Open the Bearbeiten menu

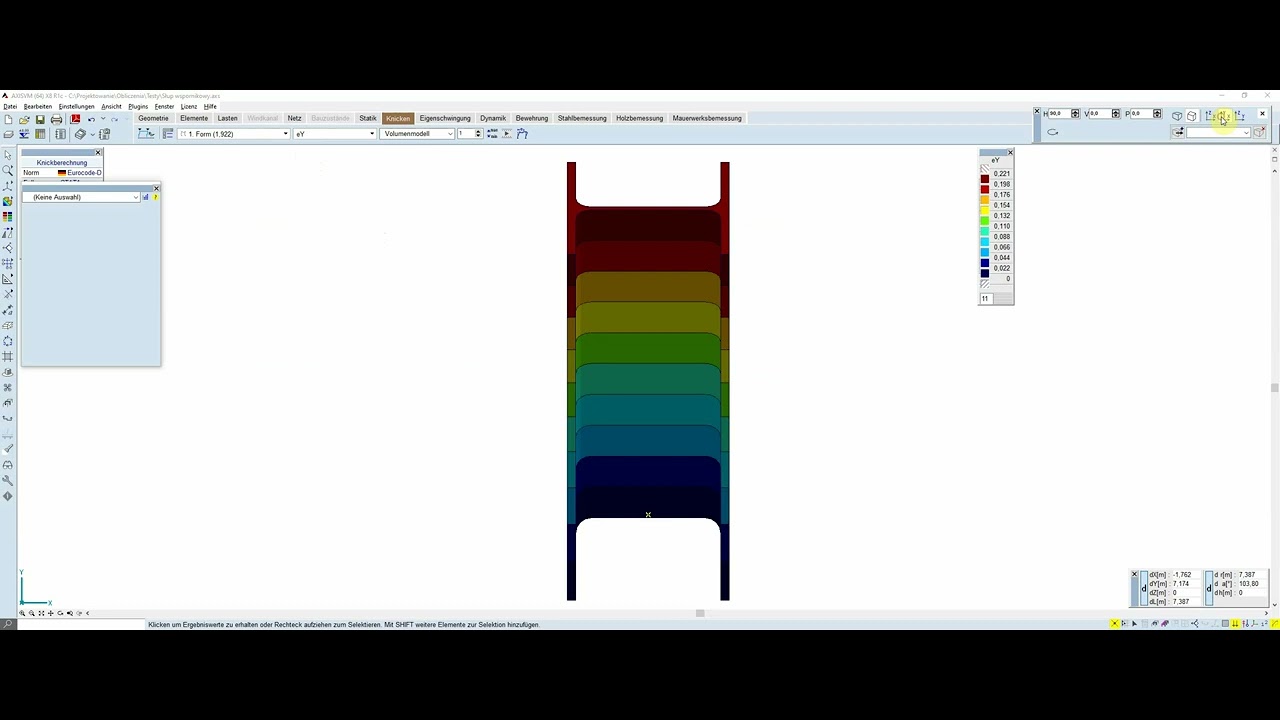pos(38,106)
